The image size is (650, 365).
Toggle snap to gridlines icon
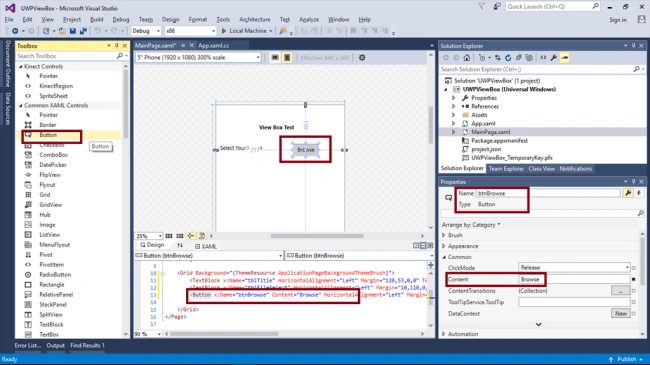pyautogui.click(x=179, y=236)
